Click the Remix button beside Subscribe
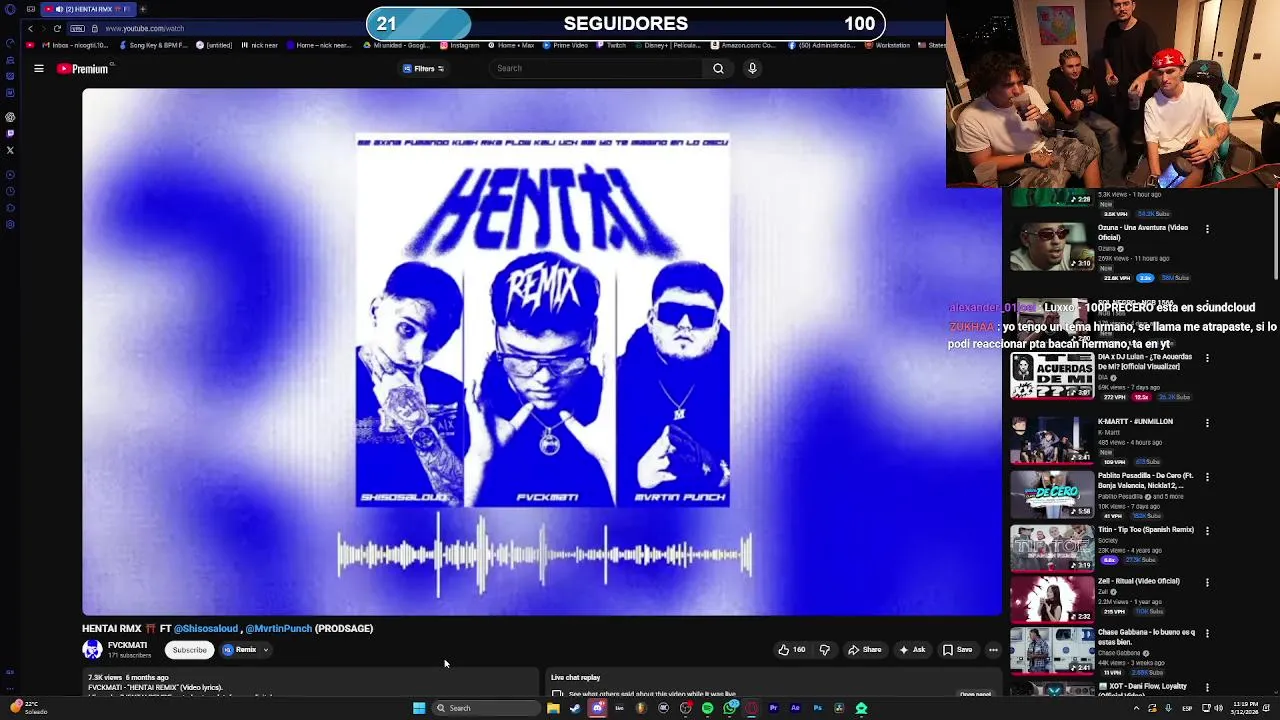 [x=240, y=650]
